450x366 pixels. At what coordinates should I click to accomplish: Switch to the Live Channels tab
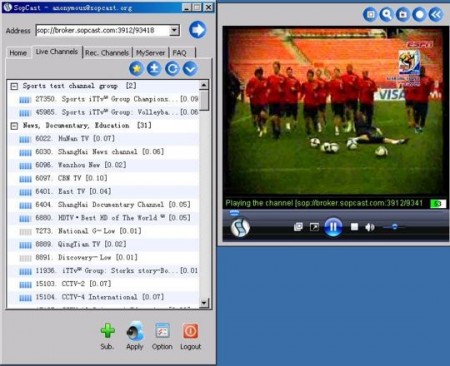point(57,52)
